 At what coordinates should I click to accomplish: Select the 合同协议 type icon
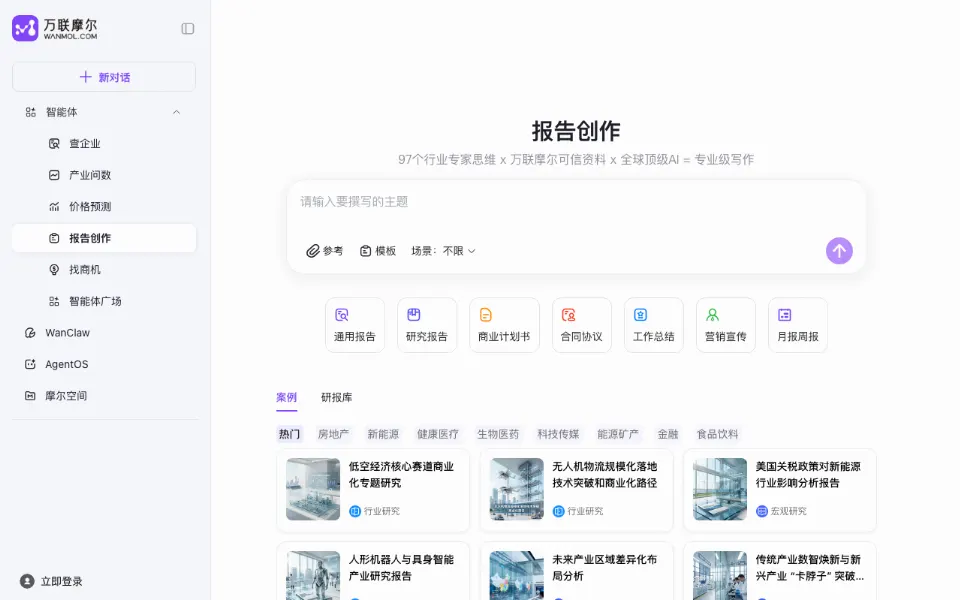569,315
